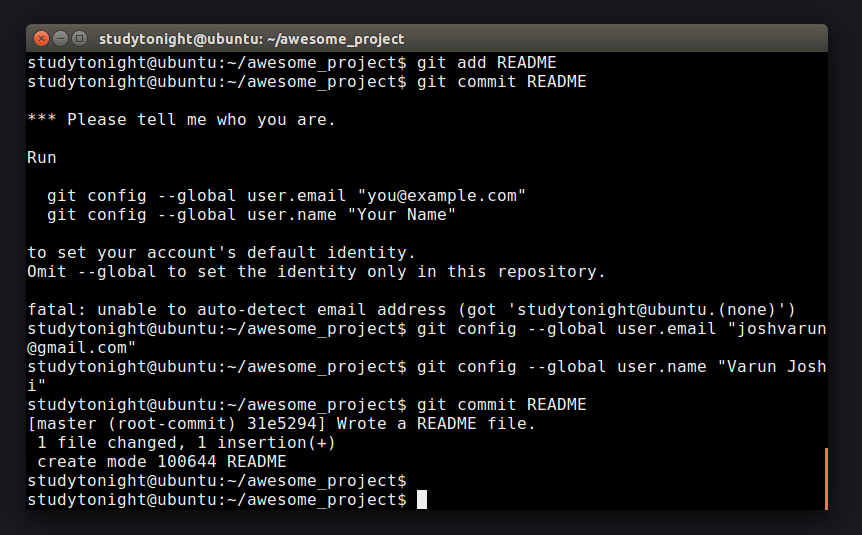
Task: Click the 'Please tell me who you are' message
Action: point(181,120)
